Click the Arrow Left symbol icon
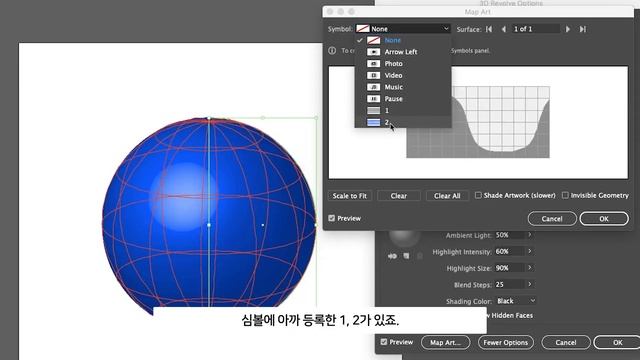 [x=373, y=52]
